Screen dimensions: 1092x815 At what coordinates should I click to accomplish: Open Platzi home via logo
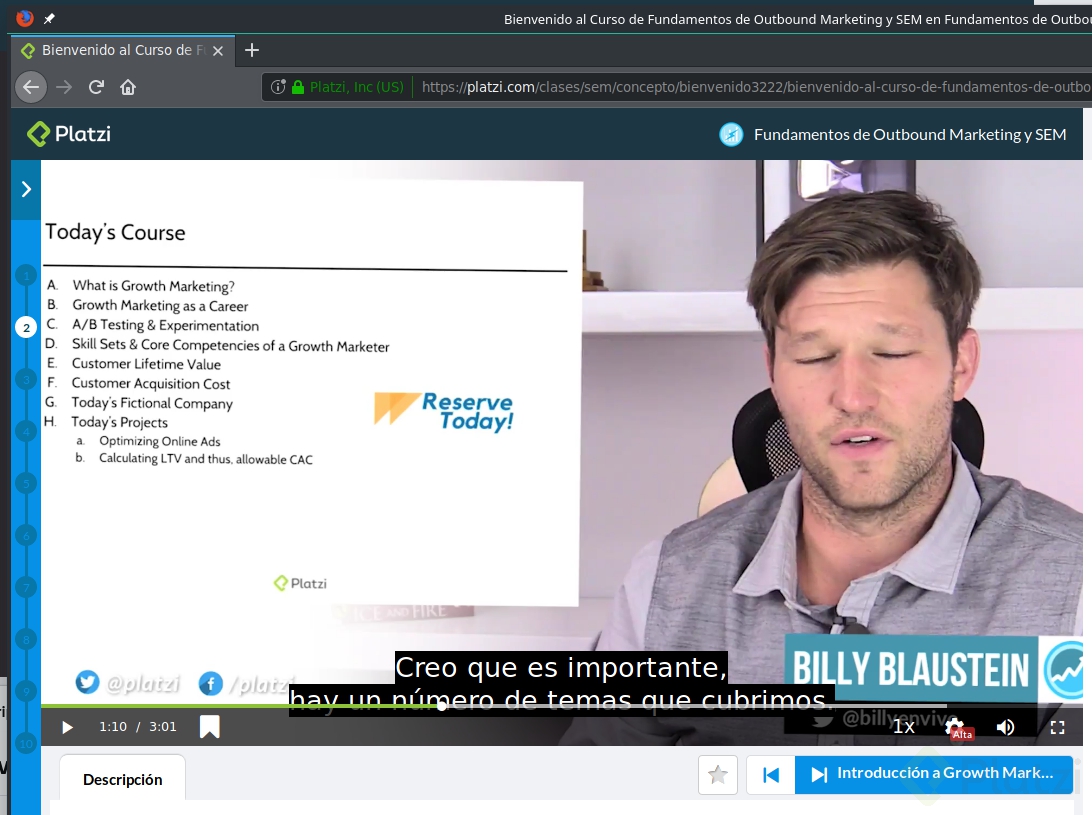[69, 134]
